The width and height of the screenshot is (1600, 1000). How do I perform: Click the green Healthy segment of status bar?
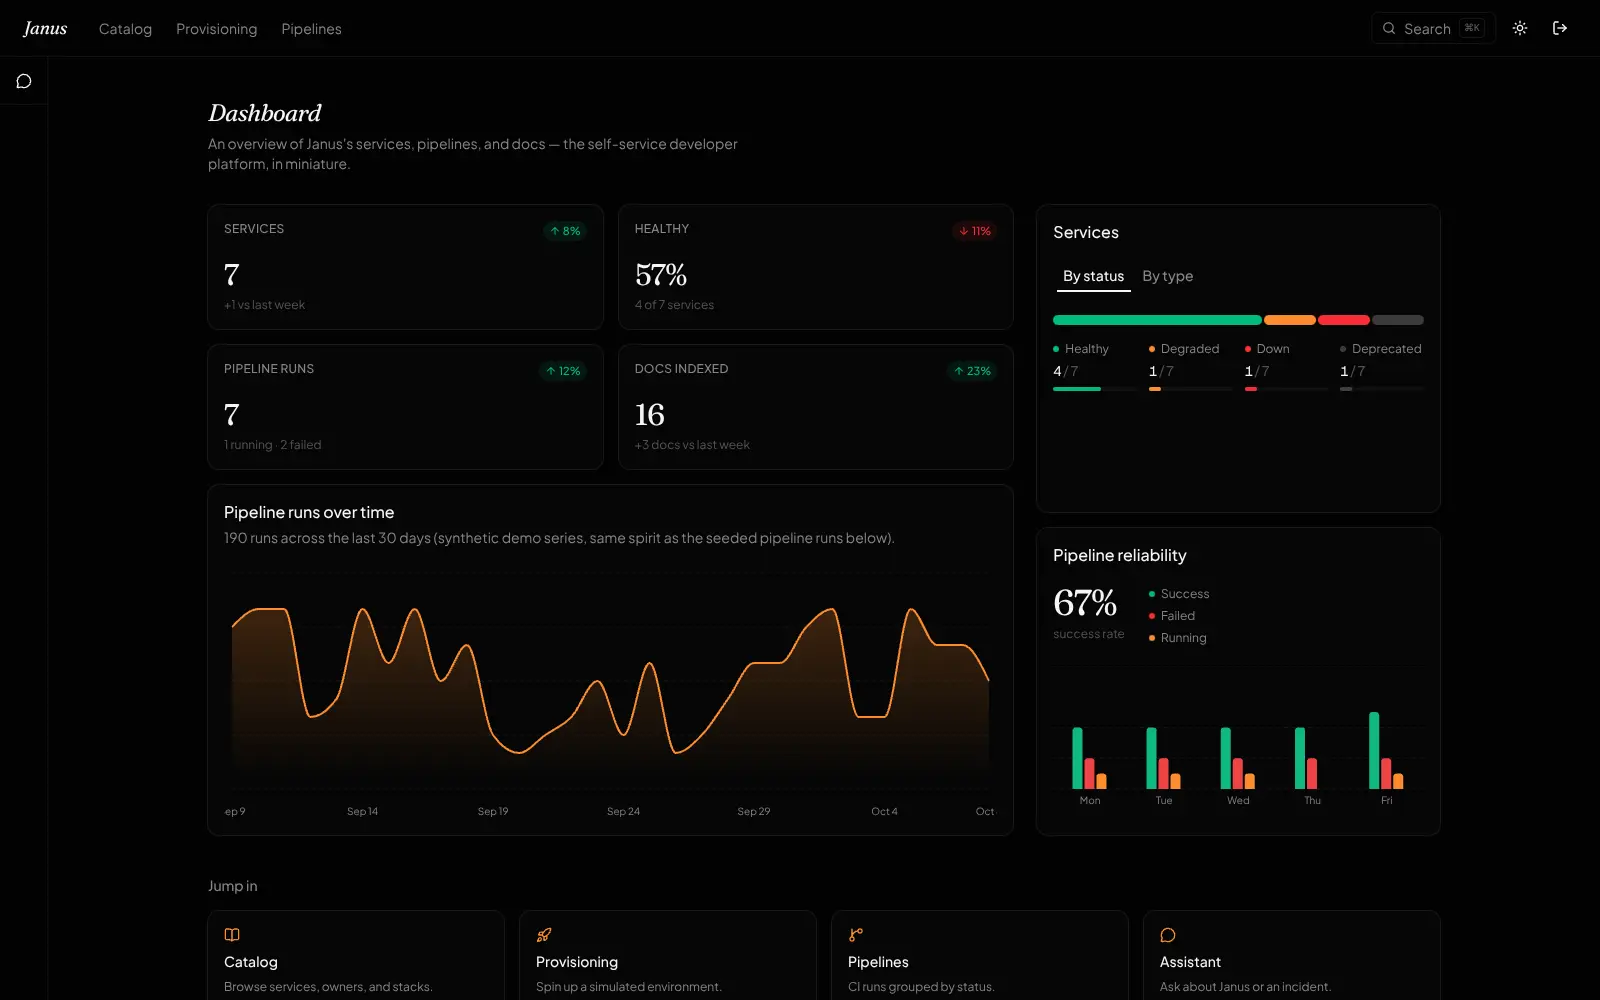1157,320
